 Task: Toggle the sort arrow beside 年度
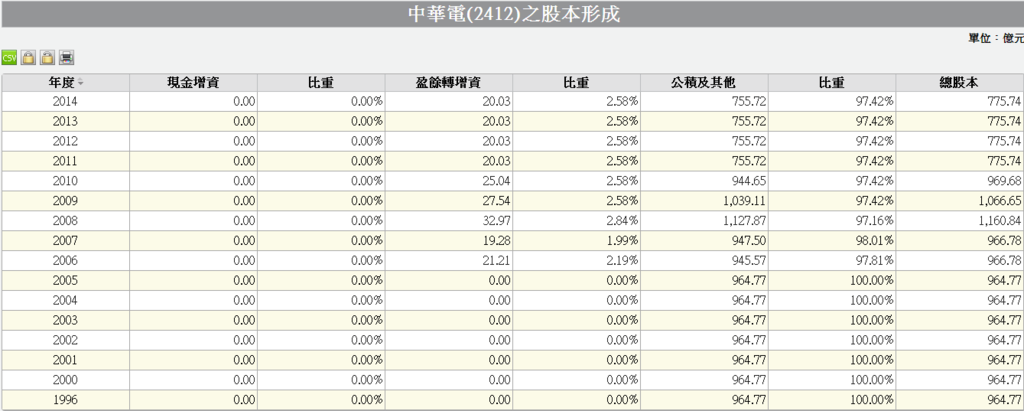[80, 83]
